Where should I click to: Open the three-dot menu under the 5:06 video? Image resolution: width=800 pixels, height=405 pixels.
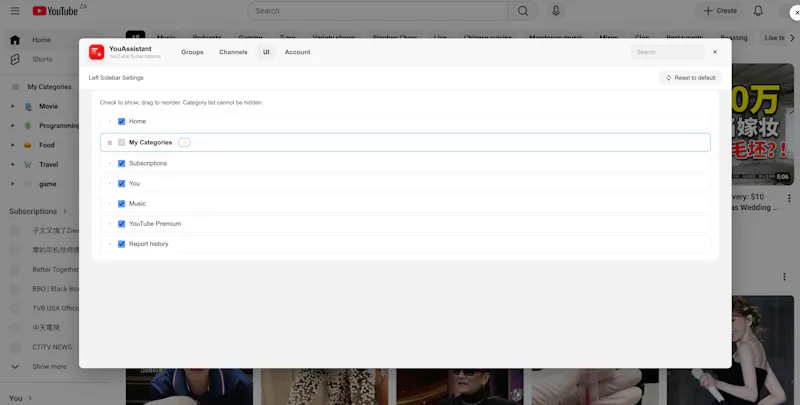coord(789,198)
